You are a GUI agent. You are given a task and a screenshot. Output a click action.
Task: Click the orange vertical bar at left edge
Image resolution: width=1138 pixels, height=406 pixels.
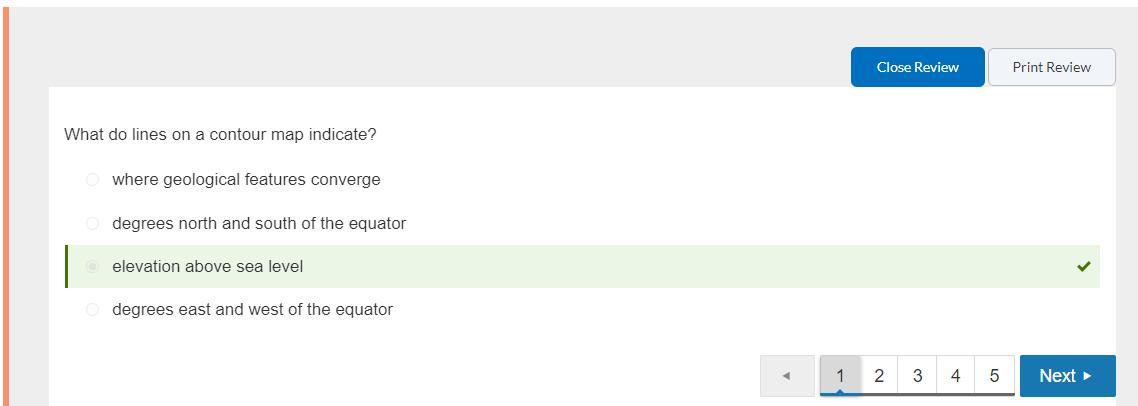coord(5,200)
